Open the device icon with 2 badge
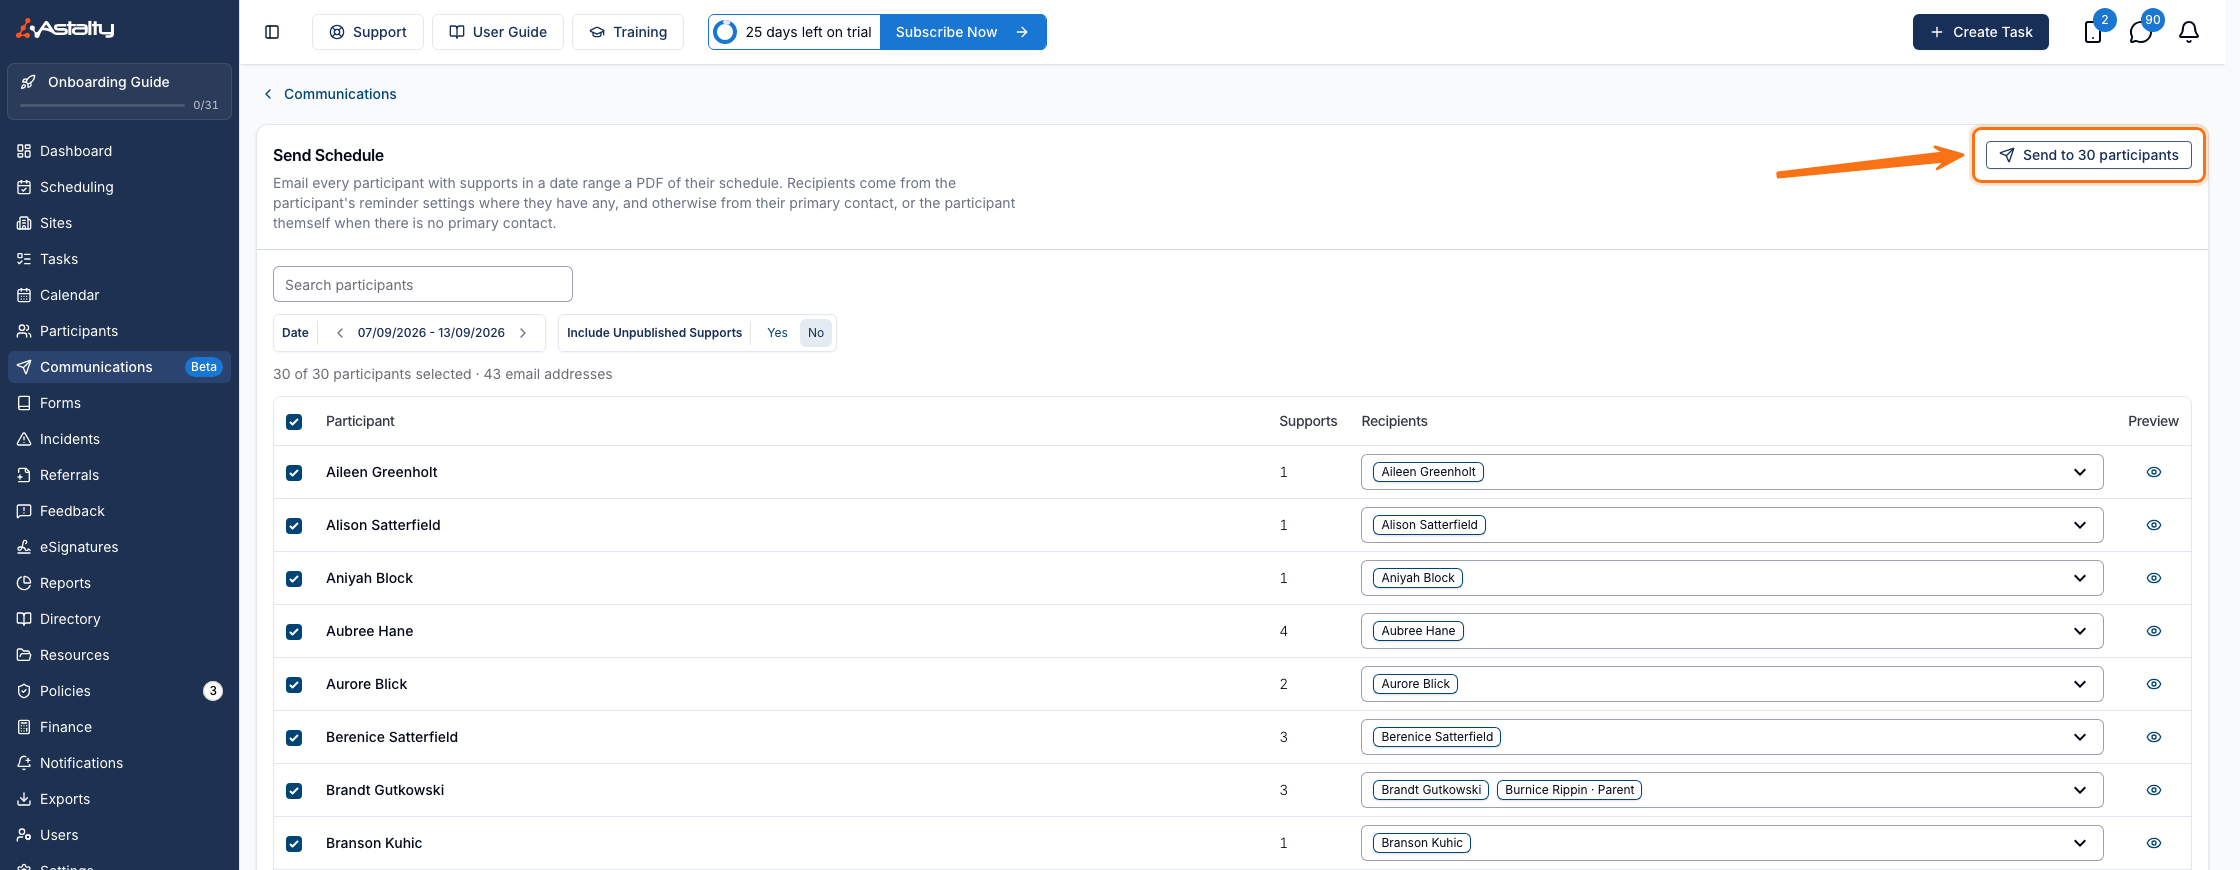The width and height of the screenshot is (2240, 870). pyautogui.click(x=2093, y=32)
